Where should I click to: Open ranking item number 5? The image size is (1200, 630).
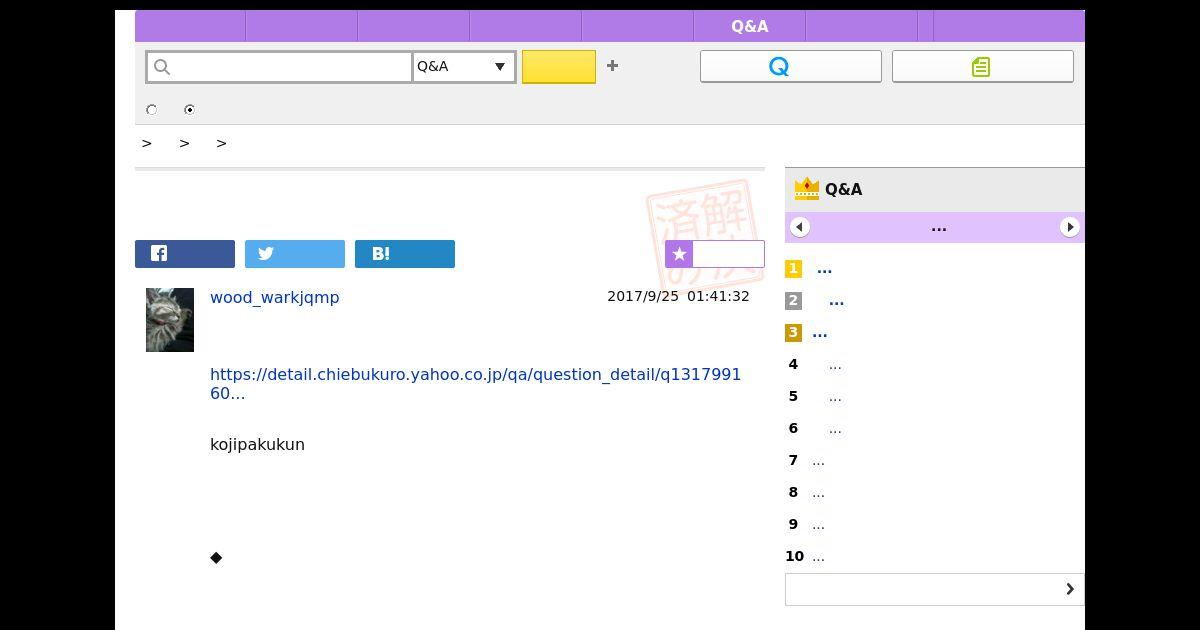[x=835, y=397]
